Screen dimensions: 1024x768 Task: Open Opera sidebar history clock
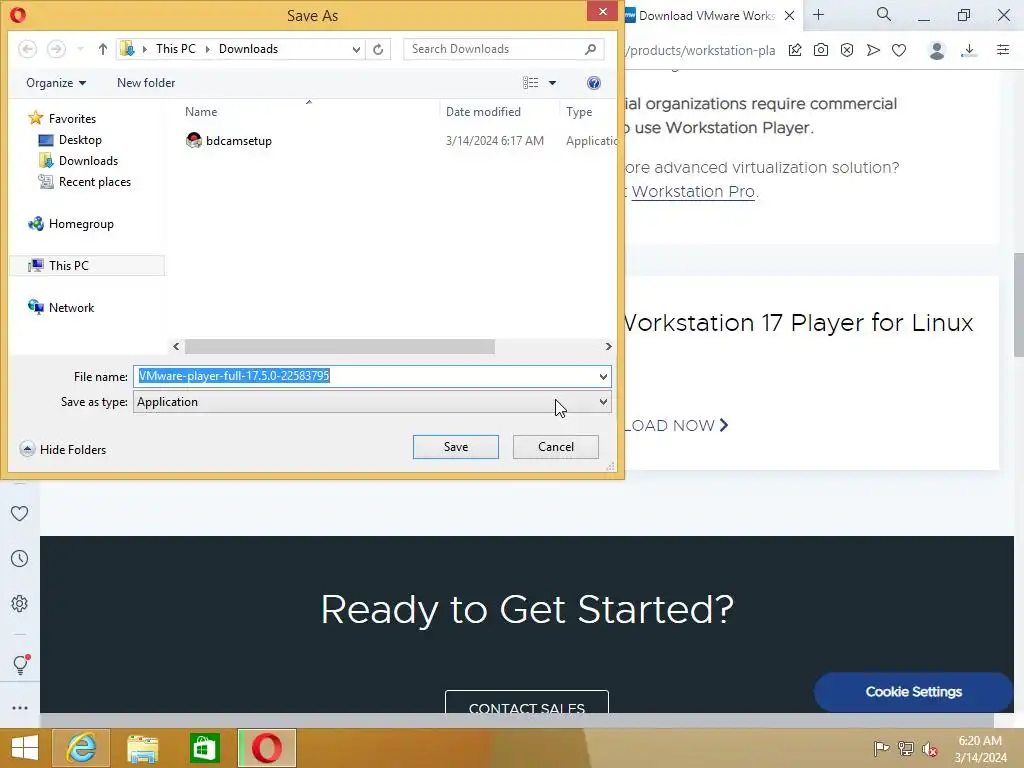tap(20, 558)
